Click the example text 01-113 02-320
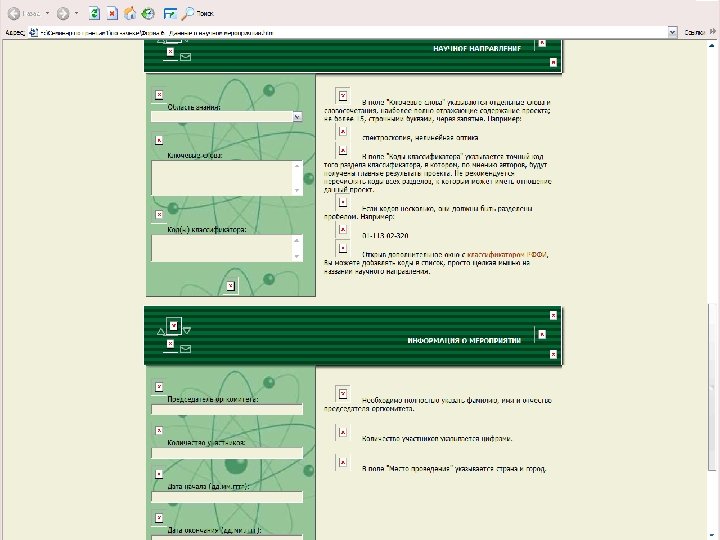This screenshot has width=720, height=540. [x=385, y=236]
